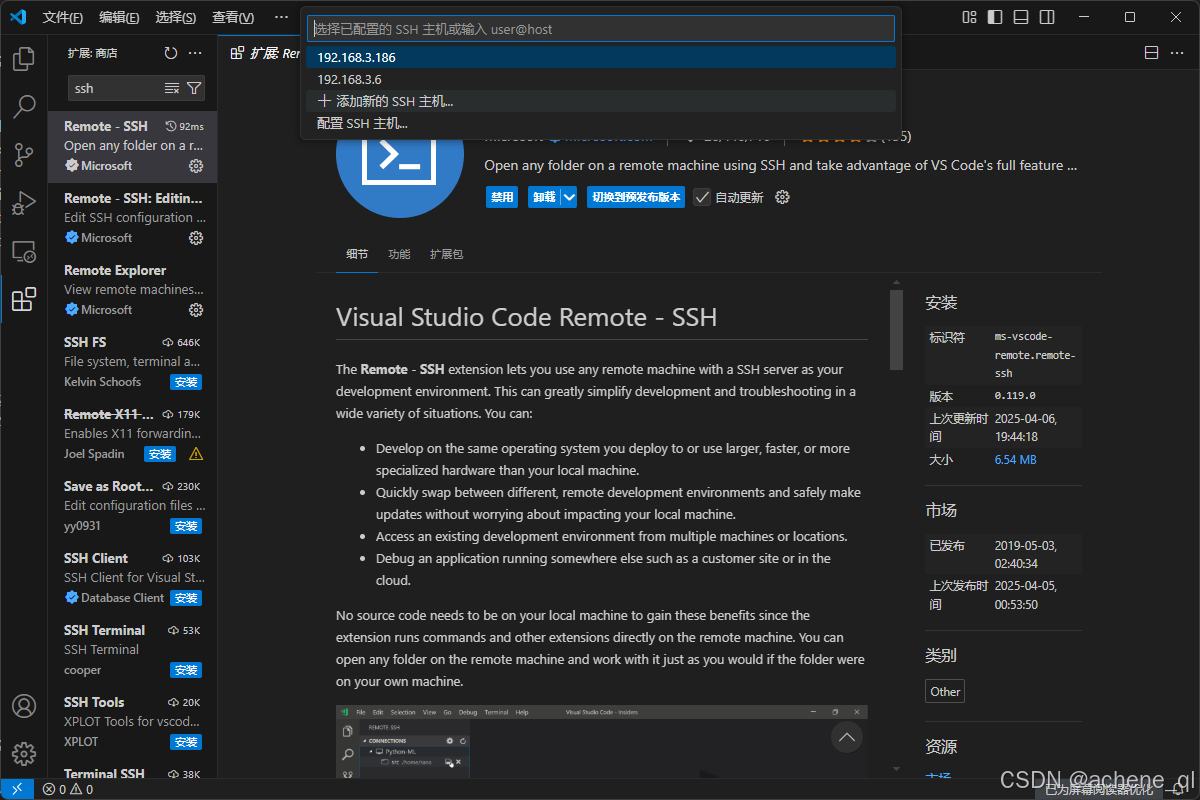Switch to pre-release version button
This screenshot has width=1200, height=800.
637,197
